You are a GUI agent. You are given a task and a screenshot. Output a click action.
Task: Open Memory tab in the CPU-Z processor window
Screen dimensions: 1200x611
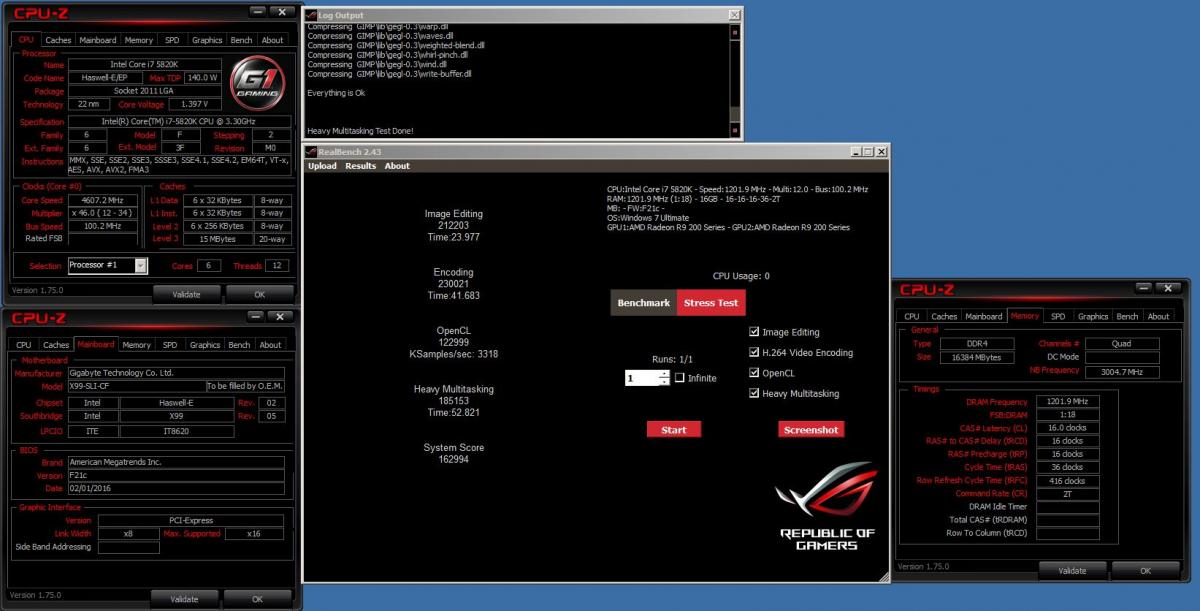tap(139, 40)
